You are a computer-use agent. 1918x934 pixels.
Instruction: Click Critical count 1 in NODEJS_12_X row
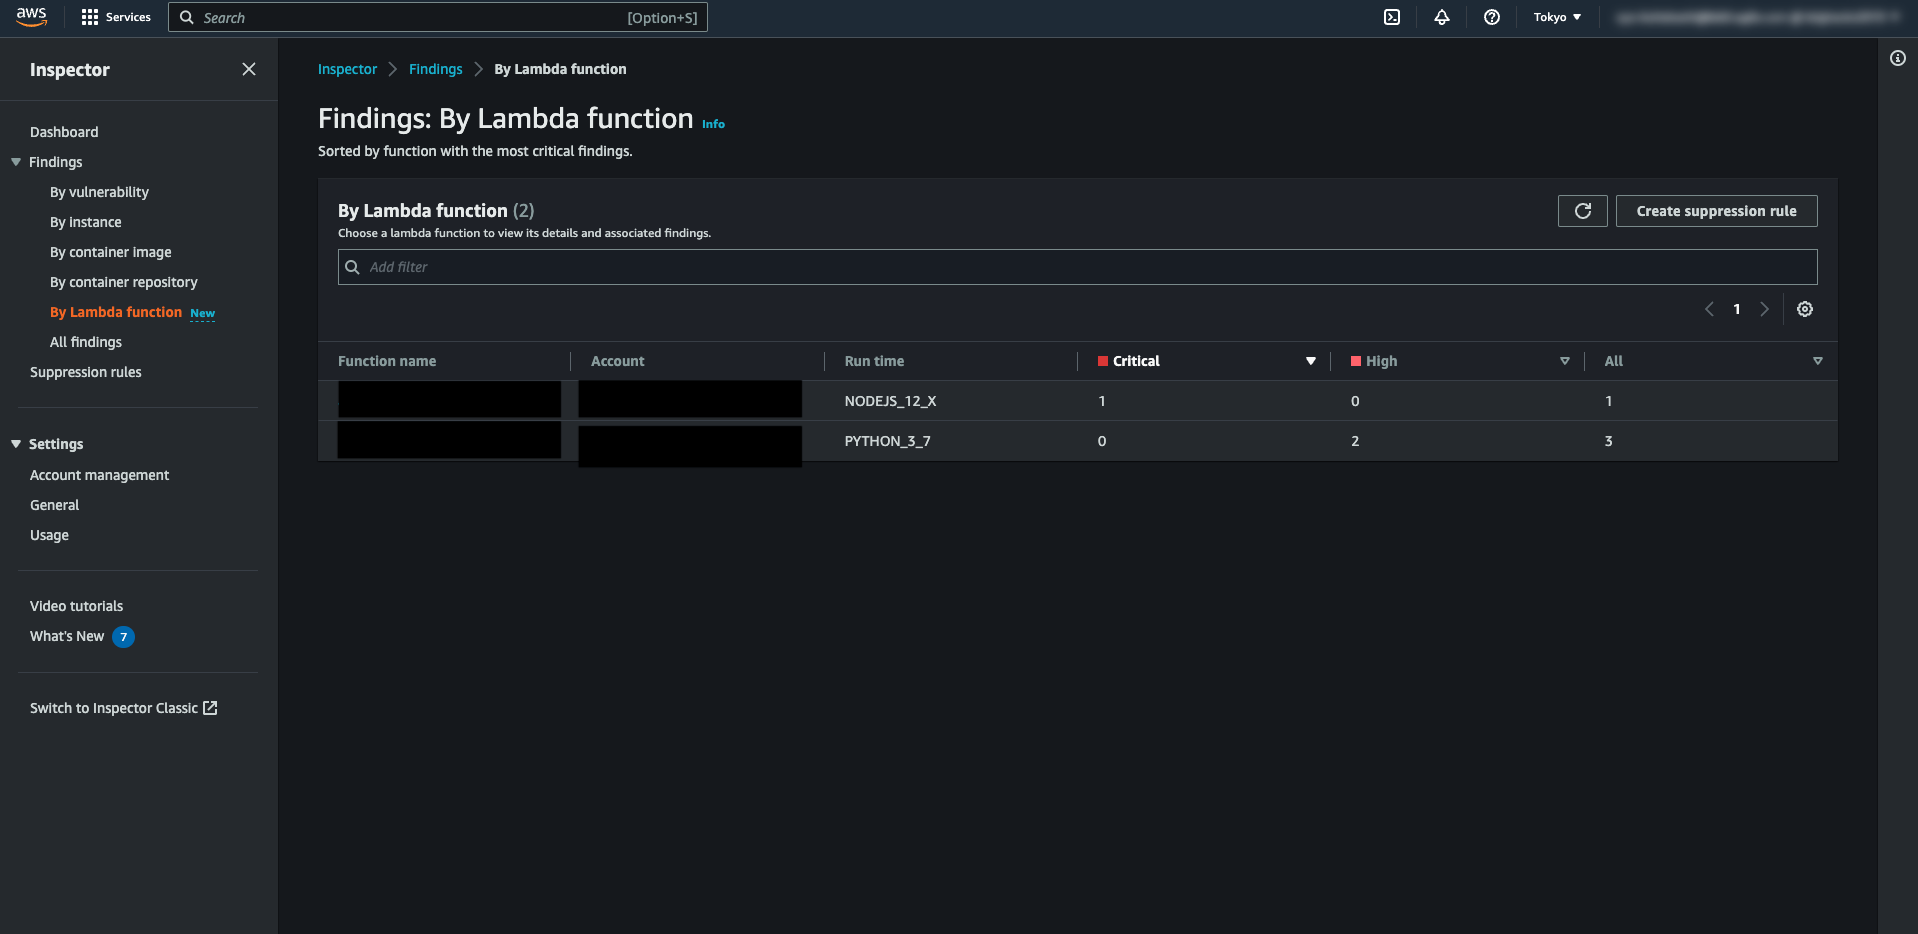coord(1102,401)
